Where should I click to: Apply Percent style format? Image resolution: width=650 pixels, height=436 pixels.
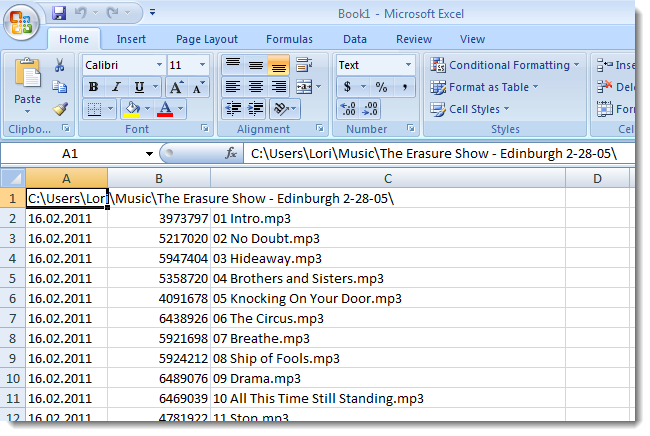(x=381, y=87)
